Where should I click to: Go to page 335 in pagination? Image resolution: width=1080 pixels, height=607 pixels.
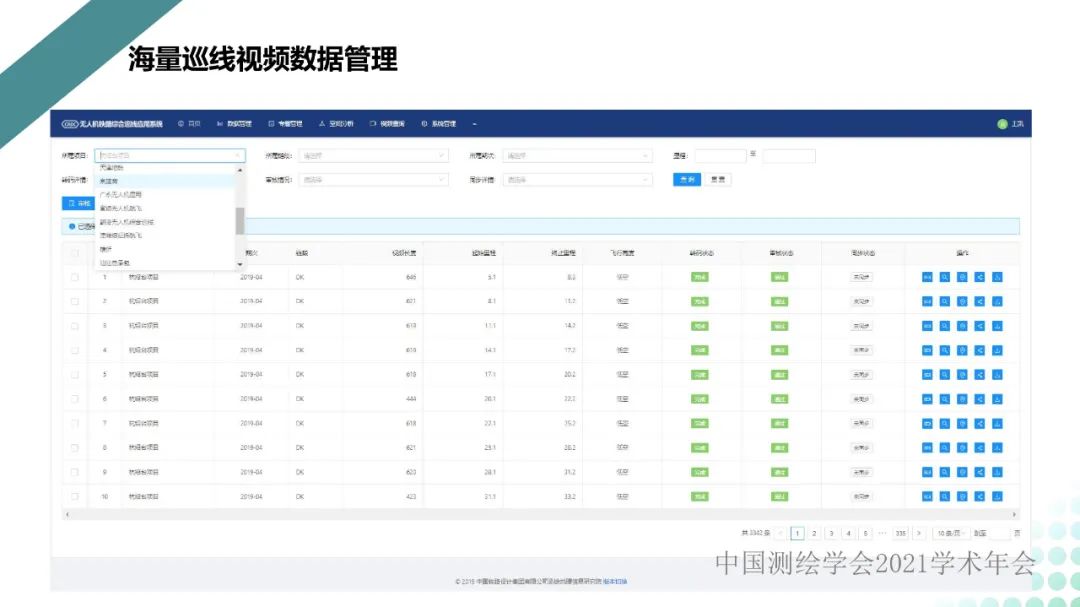coord(900,534)
